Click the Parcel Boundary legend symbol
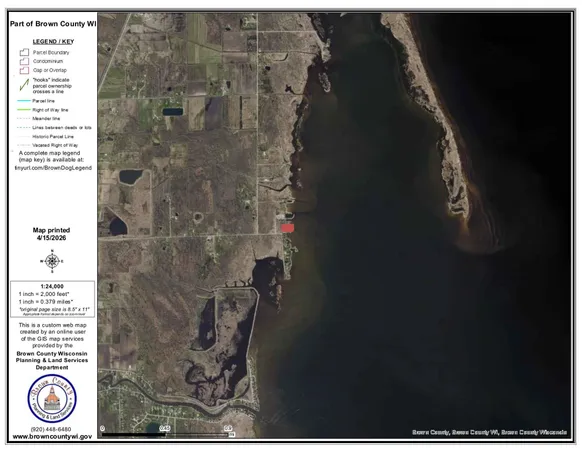This screenshot has width=582, height=450. click(x=24, y=52)
